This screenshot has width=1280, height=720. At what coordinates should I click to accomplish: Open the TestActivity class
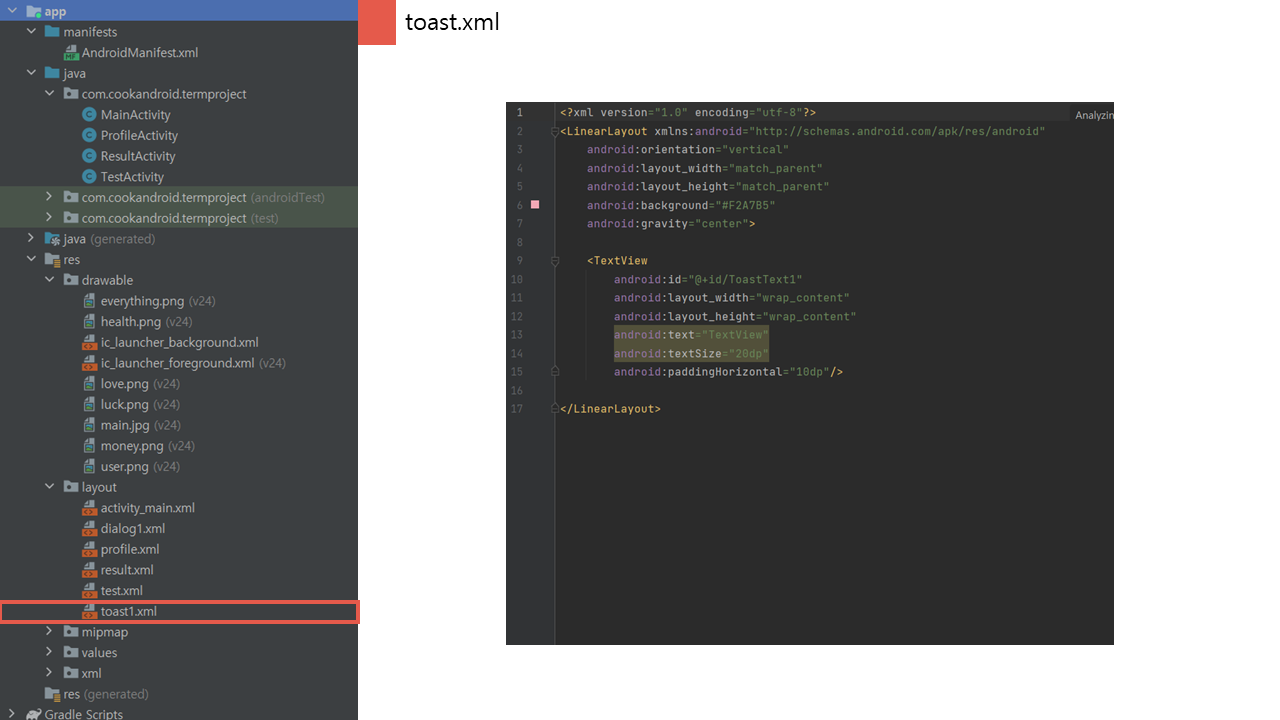click(x=132, y=177)
